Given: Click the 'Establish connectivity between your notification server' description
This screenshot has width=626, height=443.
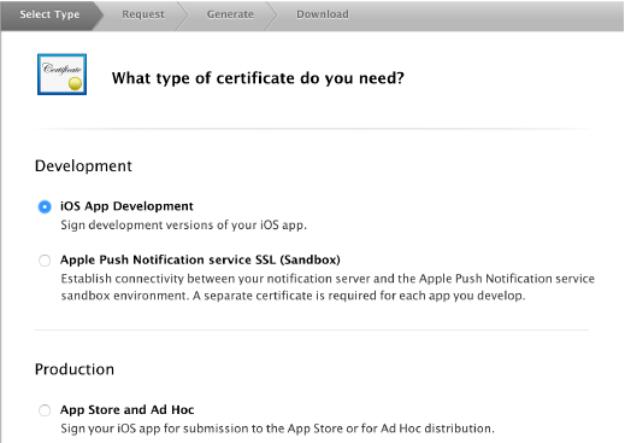Looking at the screenshot, I should (328, 287).
